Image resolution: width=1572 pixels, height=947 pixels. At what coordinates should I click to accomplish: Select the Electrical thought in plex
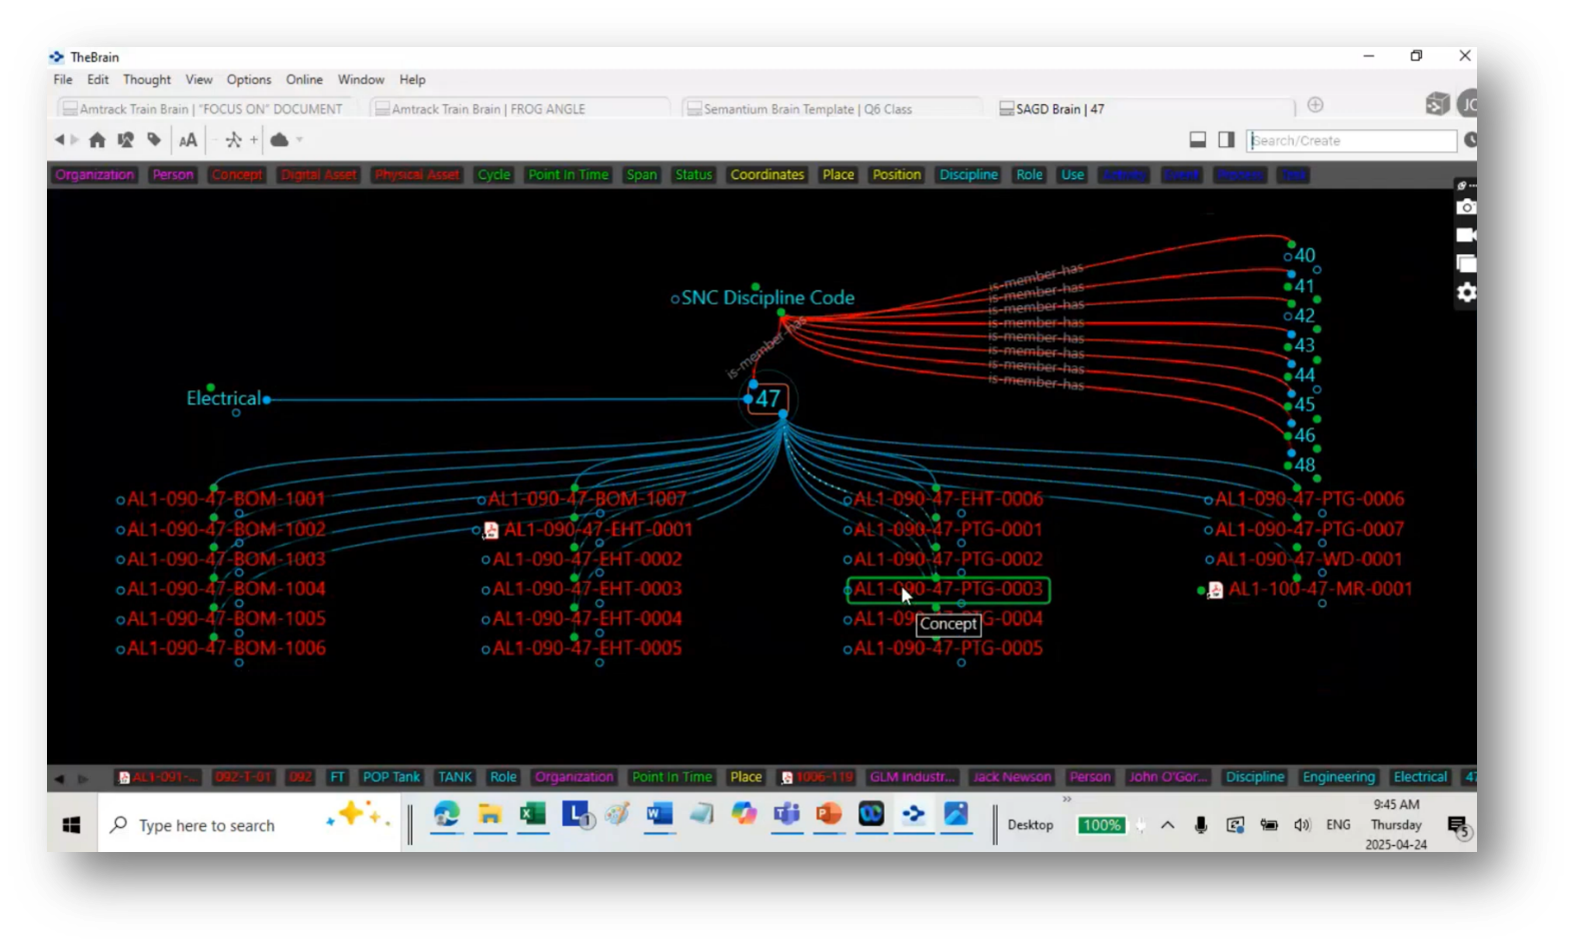tap(223, 398)
